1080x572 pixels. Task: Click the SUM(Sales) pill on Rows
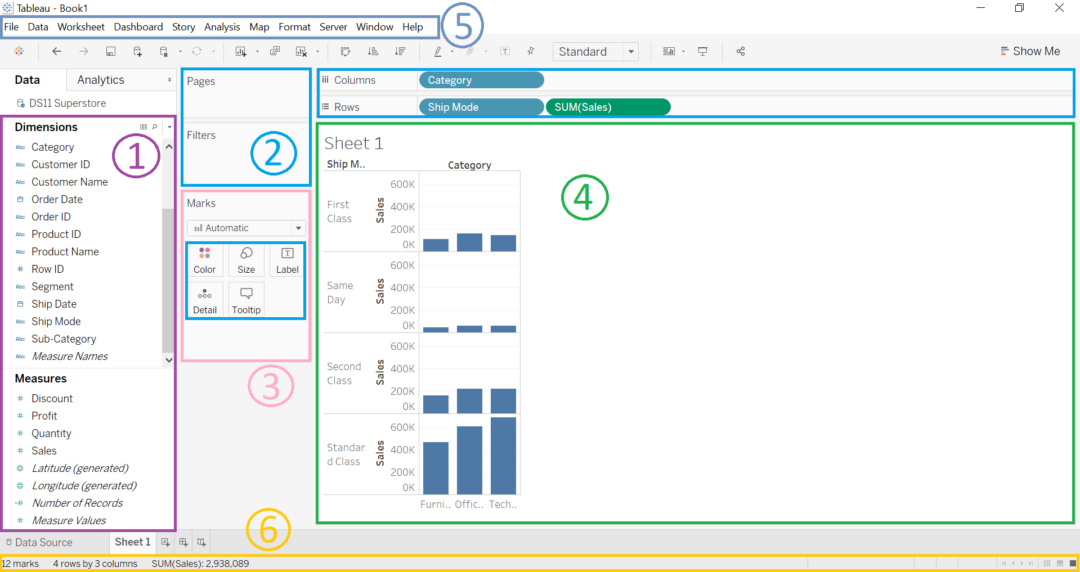[x=608, y=107]
